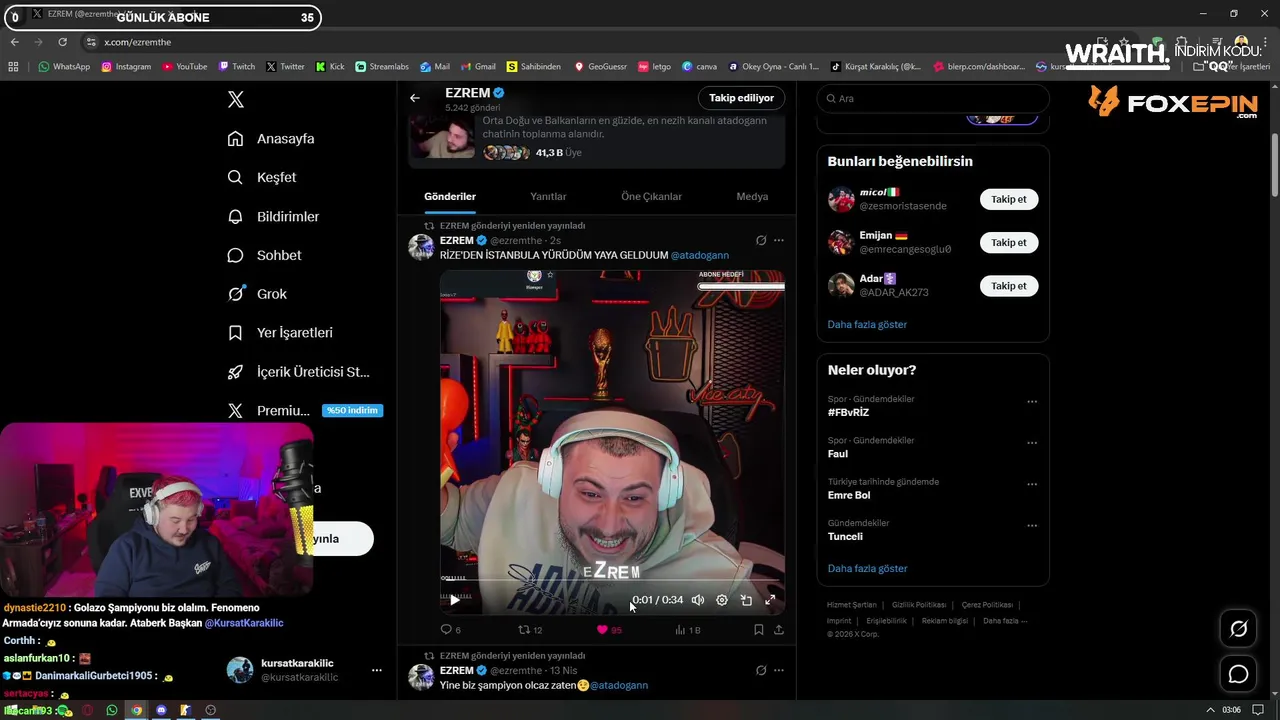Open the Faul trend
Image resolution: width=1280 pixels, height=720 pixels.
tap(837, 454)
